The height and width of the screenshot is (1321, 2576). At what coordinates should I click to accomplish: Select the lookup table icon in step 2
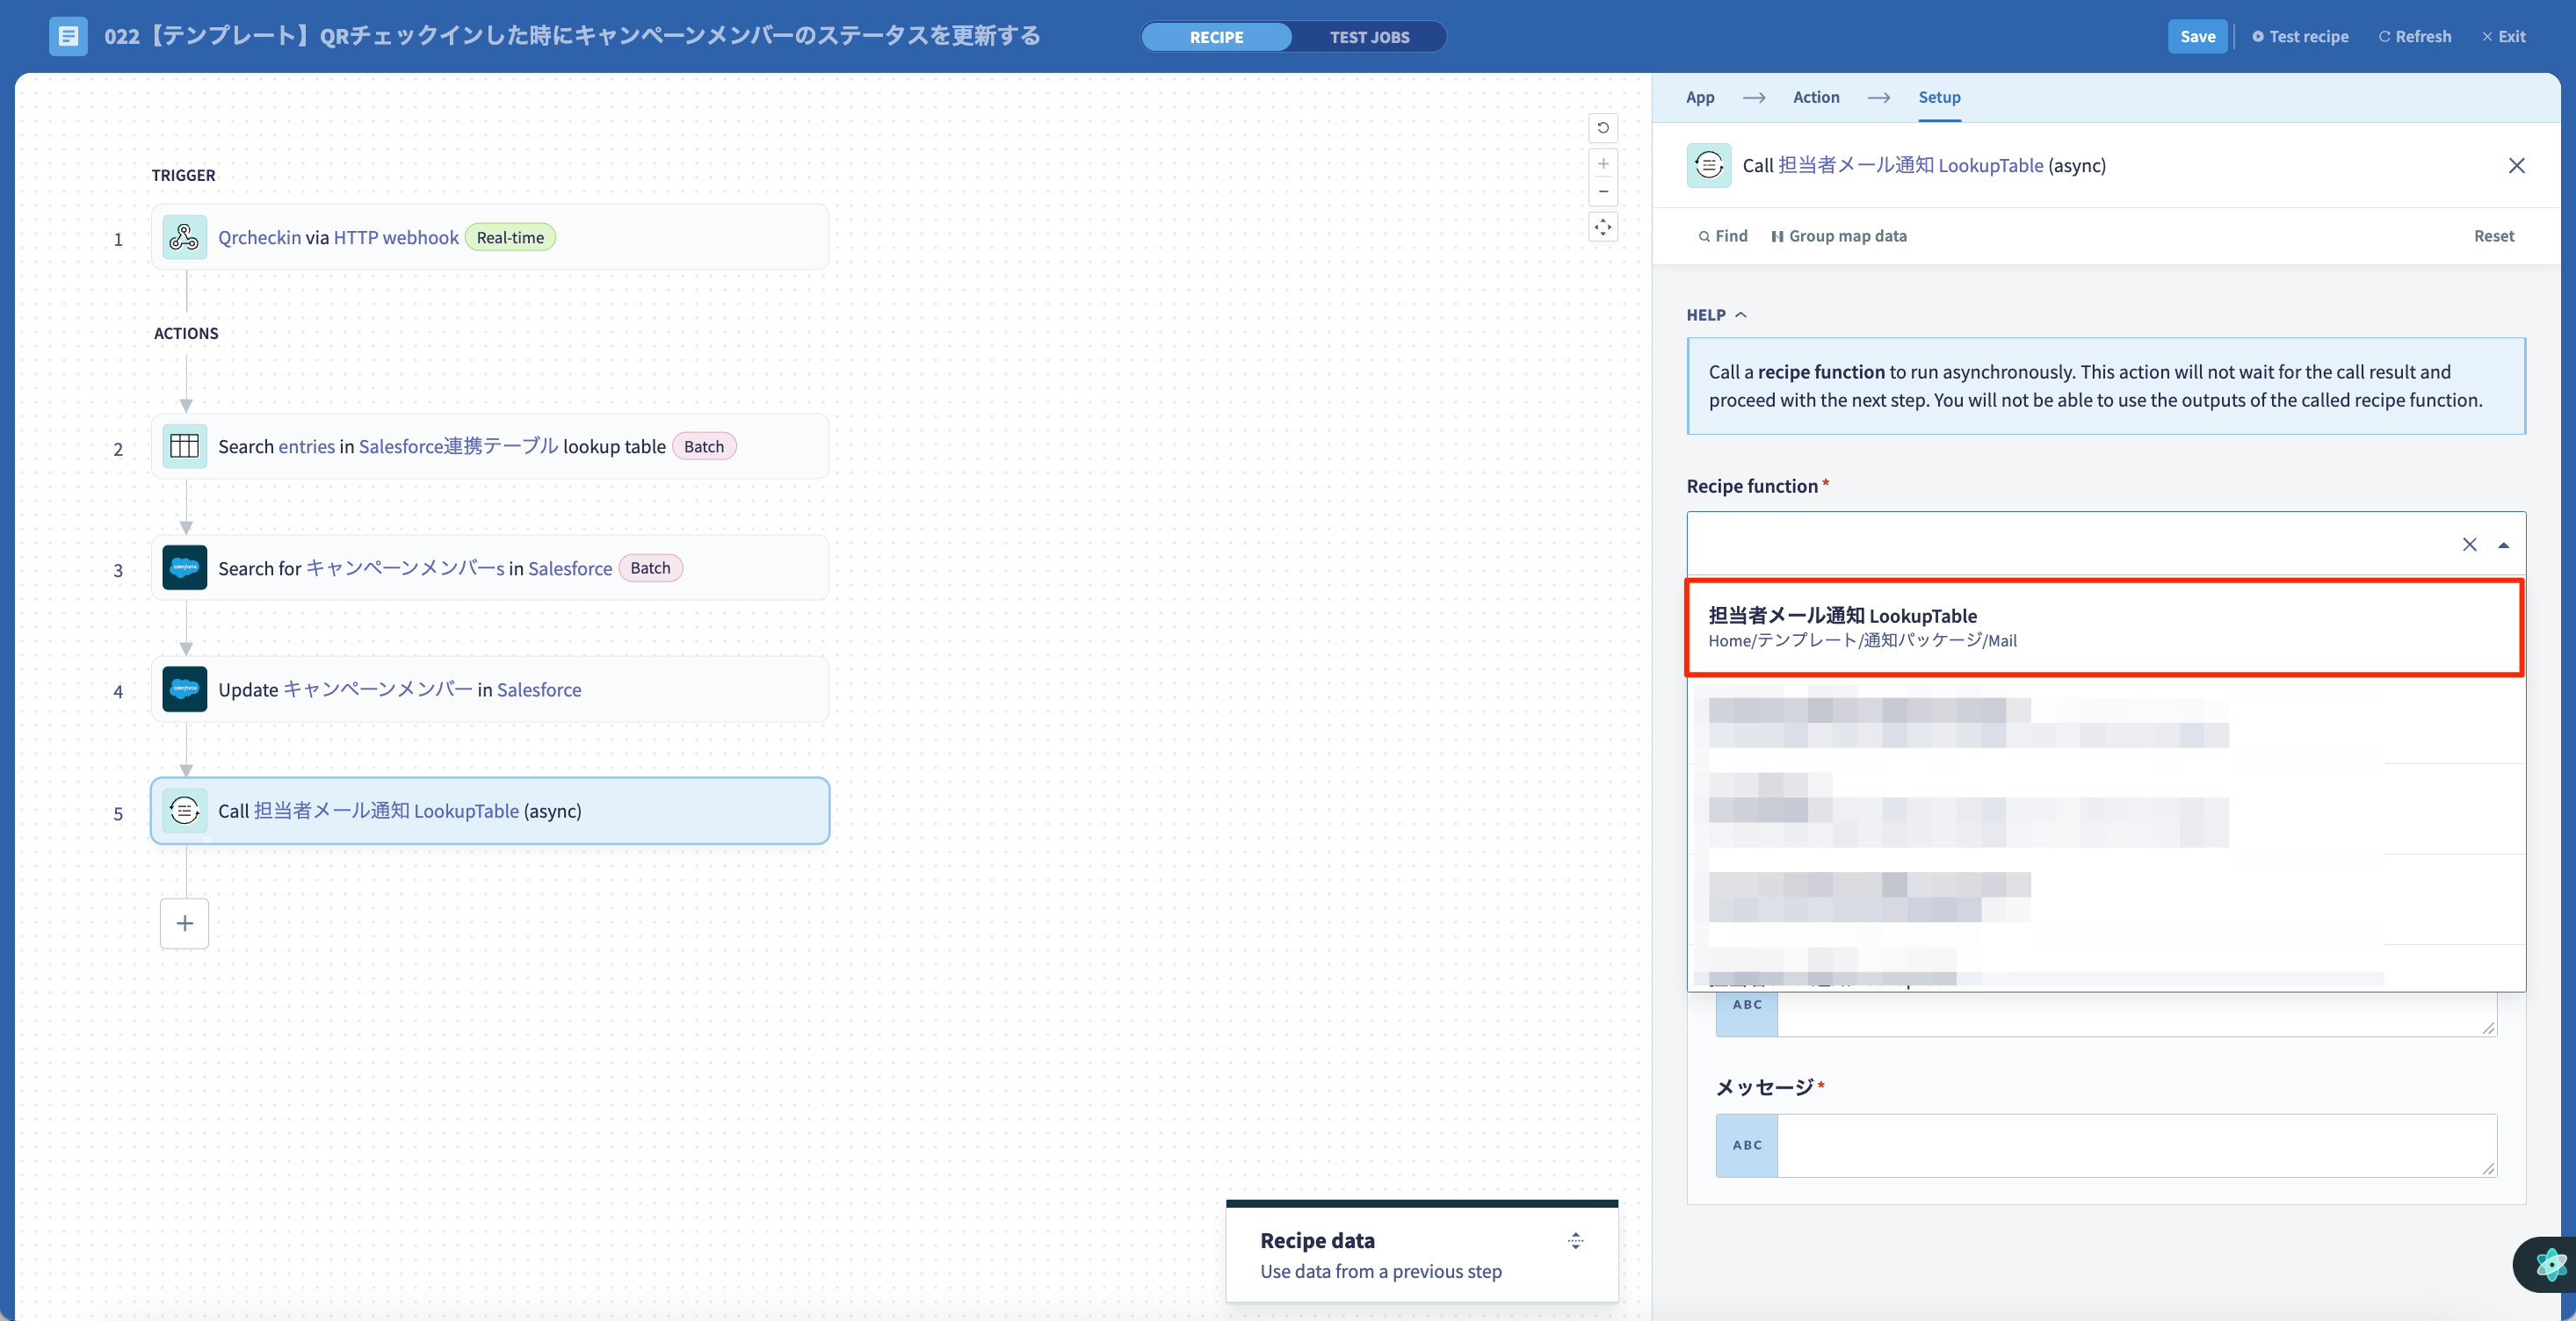pyautogui.click(x=184, y=446)
